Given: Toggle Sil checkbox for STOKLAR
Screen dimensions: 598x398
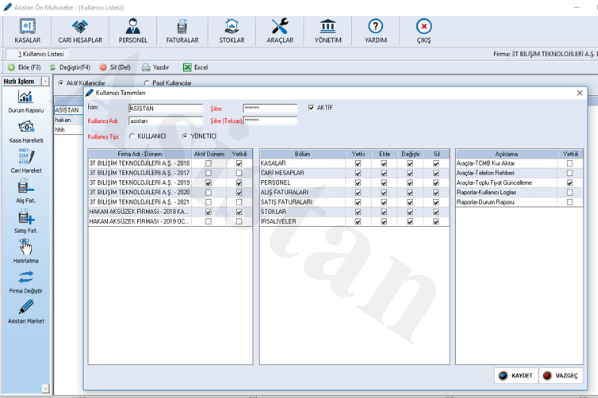Looking at the screenshot, I should click(x=436, y=212).
